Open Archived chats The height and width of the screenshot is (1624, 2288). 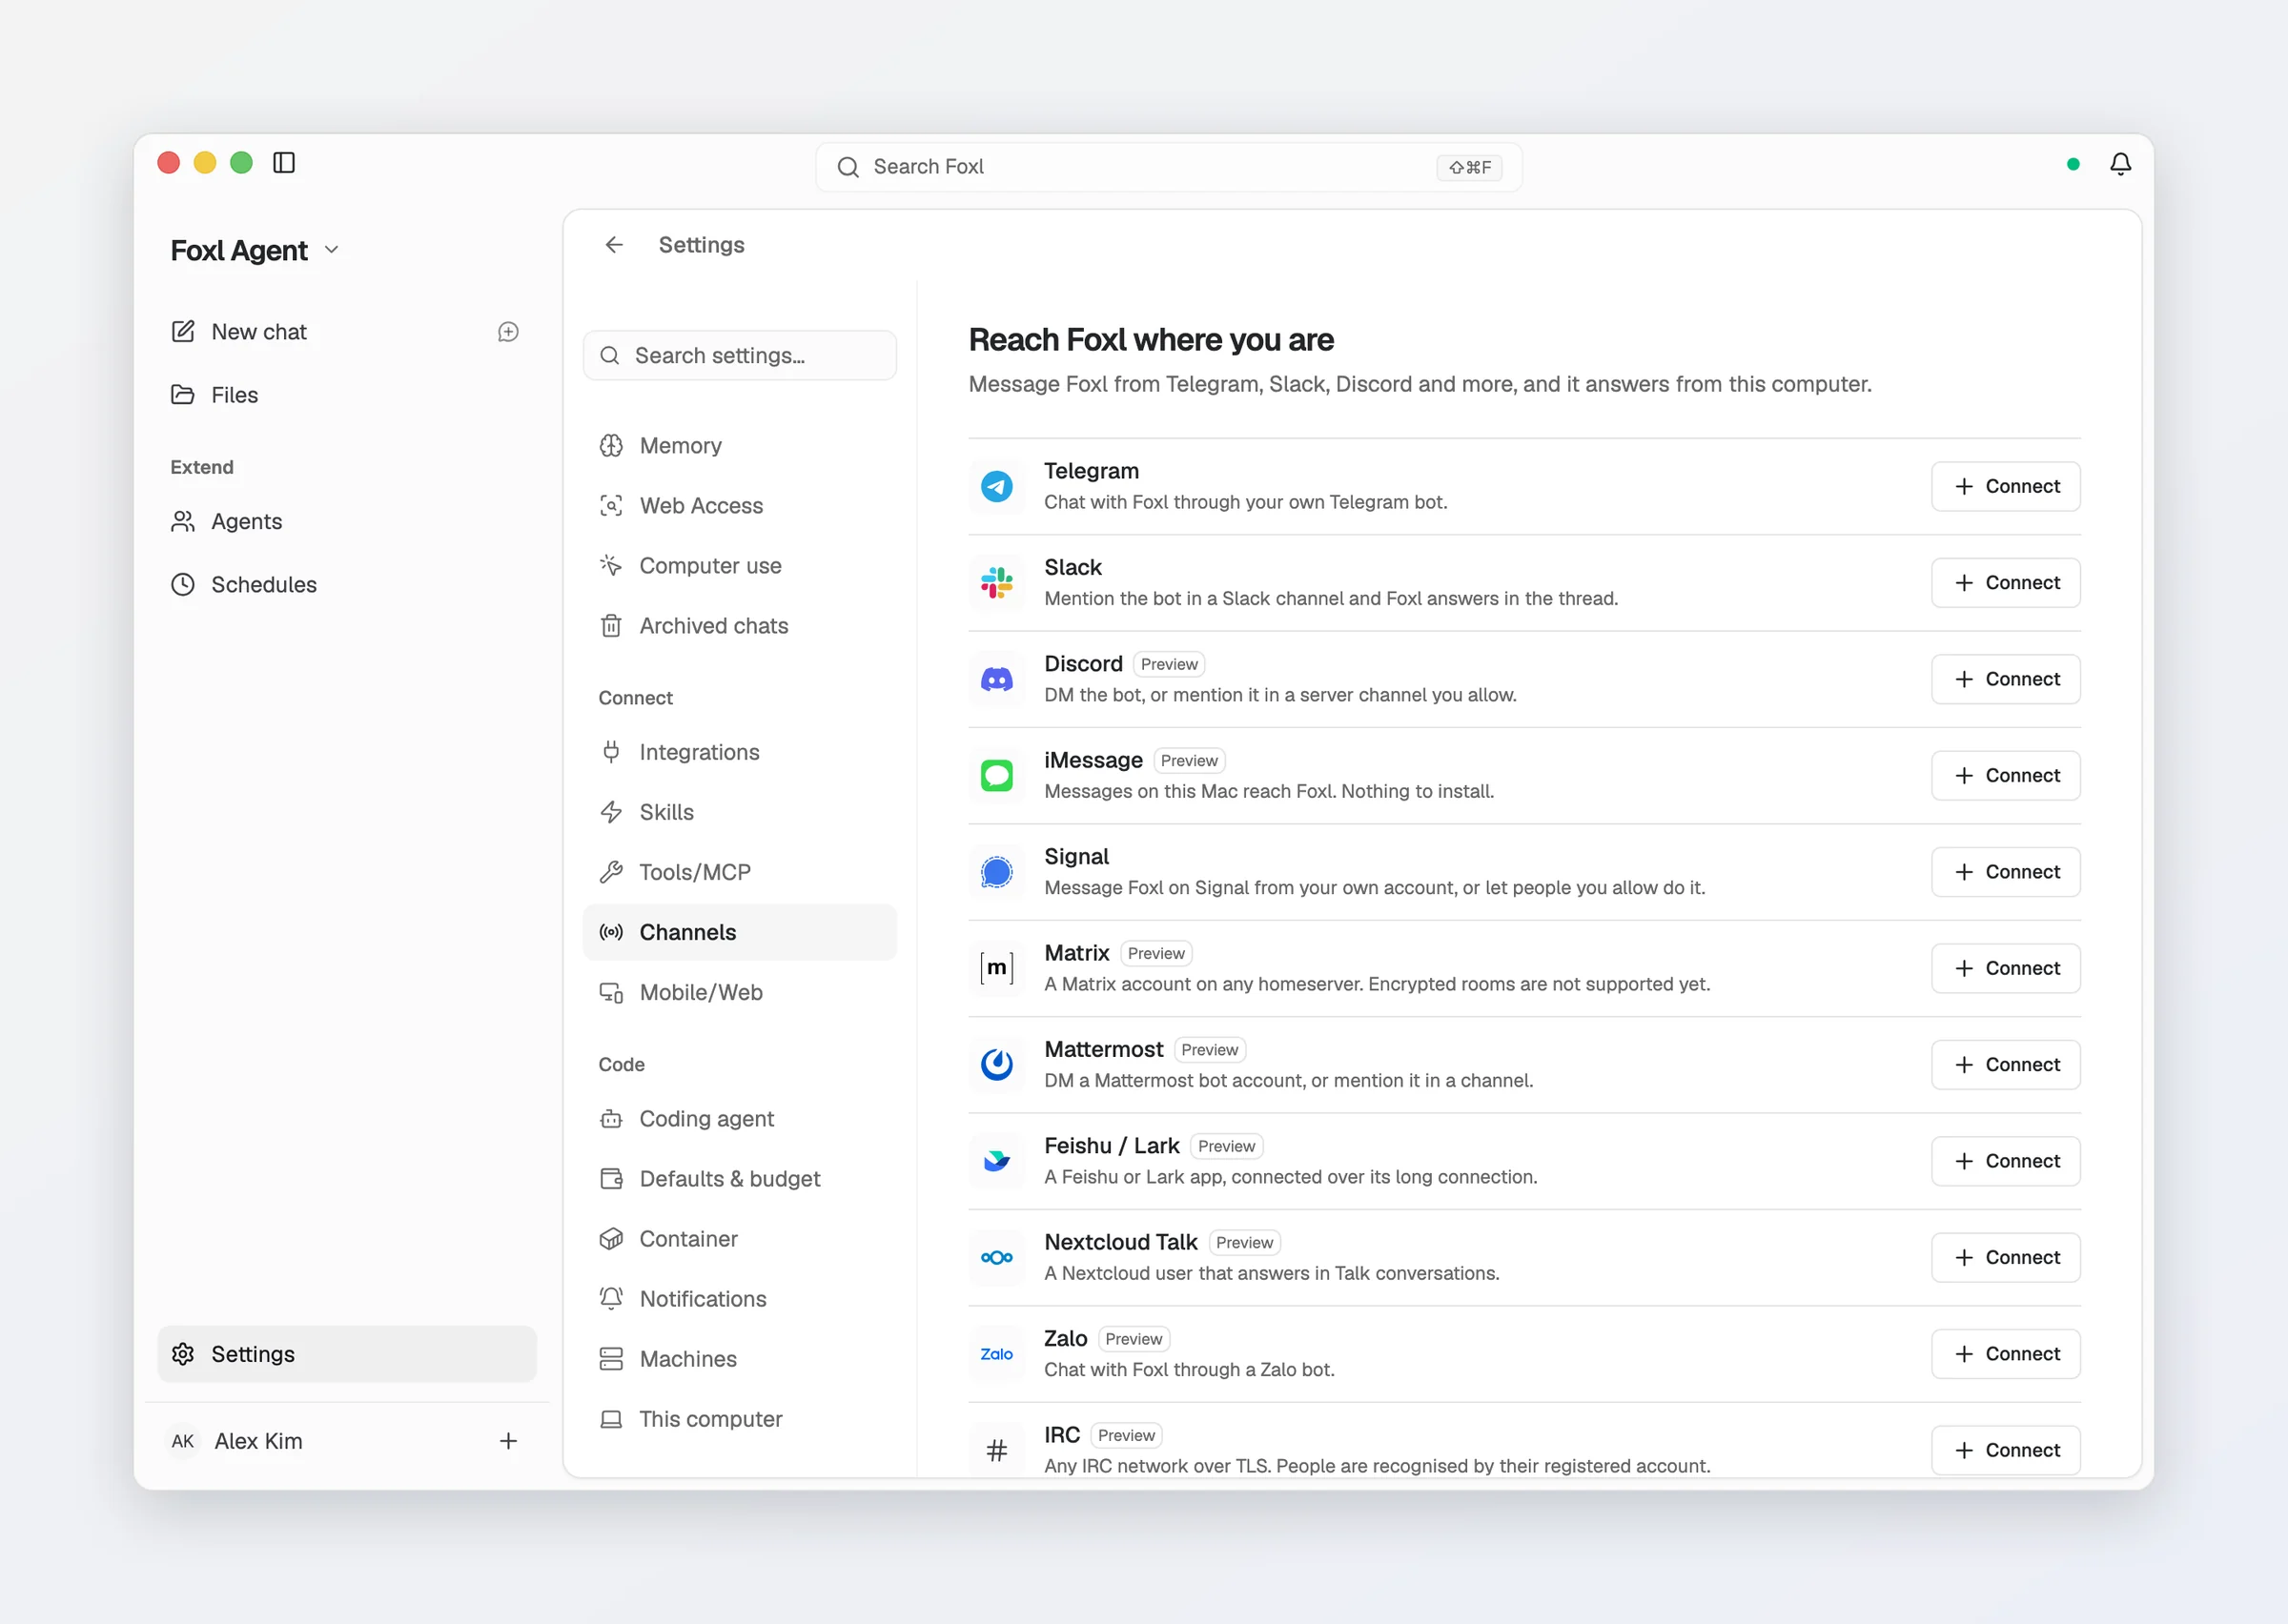point(740,626)
